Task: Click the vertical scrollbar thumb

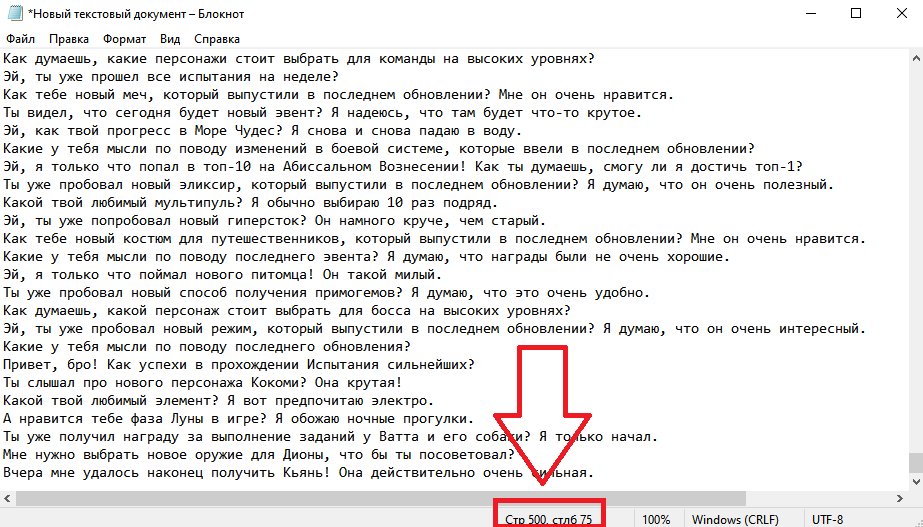Action: point(916,463)
